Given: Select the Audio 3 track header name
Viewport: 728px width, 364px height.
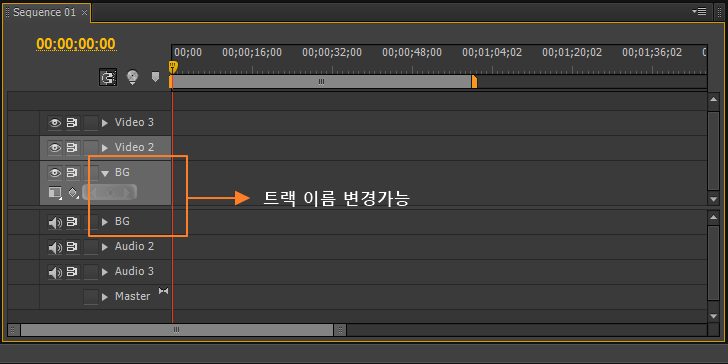Looking at the screenshot, I should [x=134, y=272].
